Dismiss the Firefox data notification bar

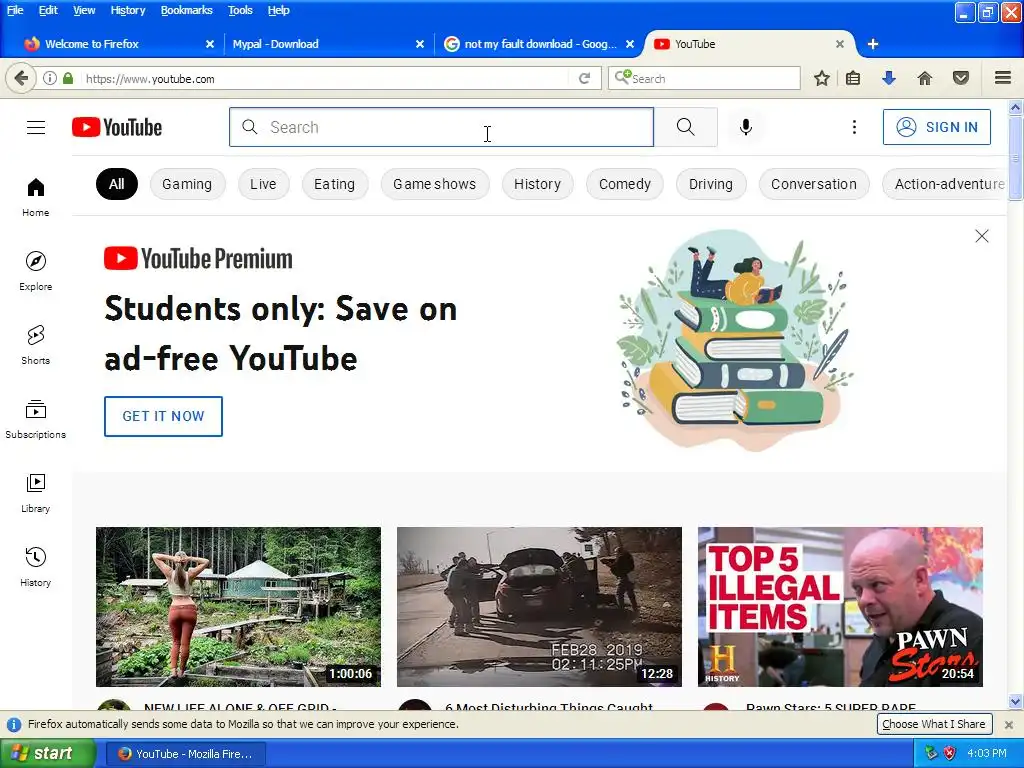[x=1008, y=724]
